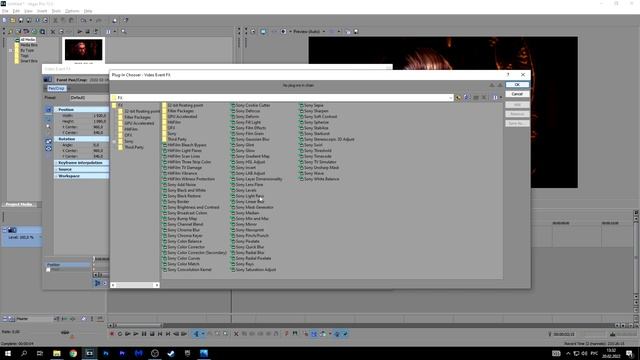Open the Plug-In Chooser help question mark
This screenshot has height=360, width=640.
(x=508, y=75)
